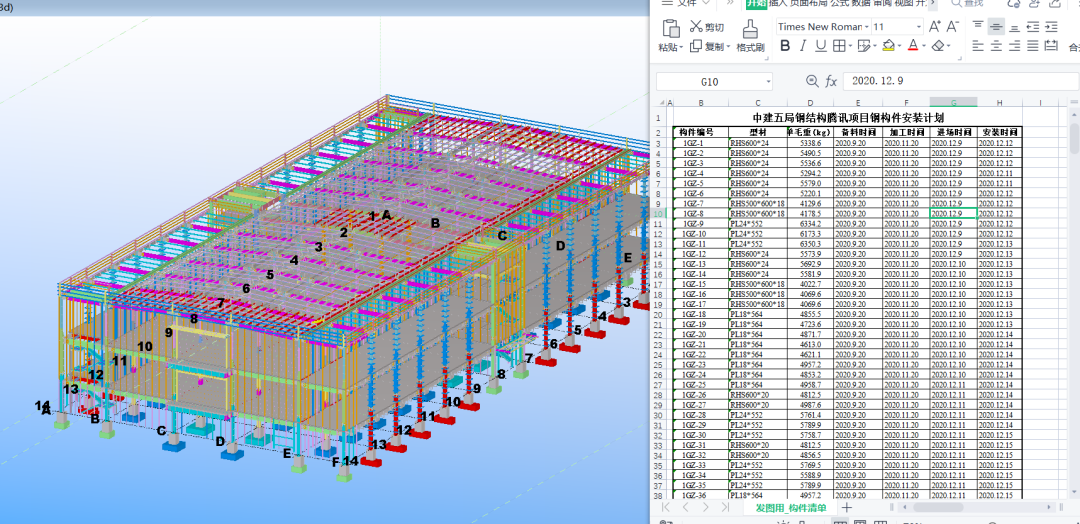Expand the eraser clear dropdown arrow
This screenshot has width=1080, height=524.
point(948,47)
